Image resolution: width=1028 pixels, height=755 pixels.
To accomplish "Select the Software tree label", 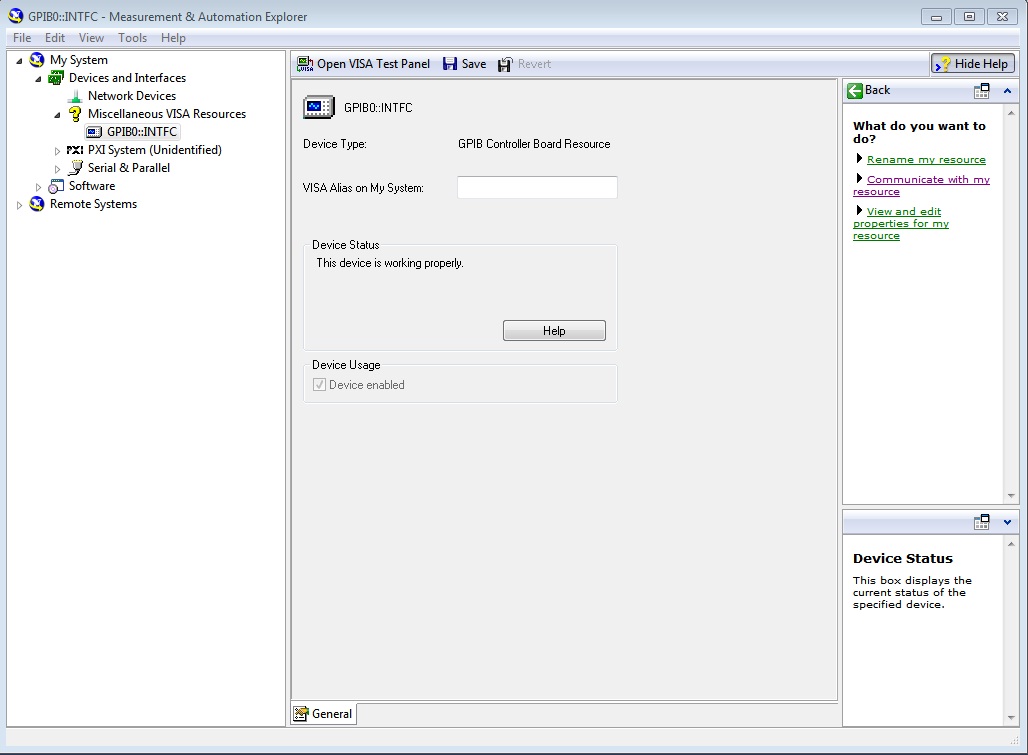I will point(92,185).
